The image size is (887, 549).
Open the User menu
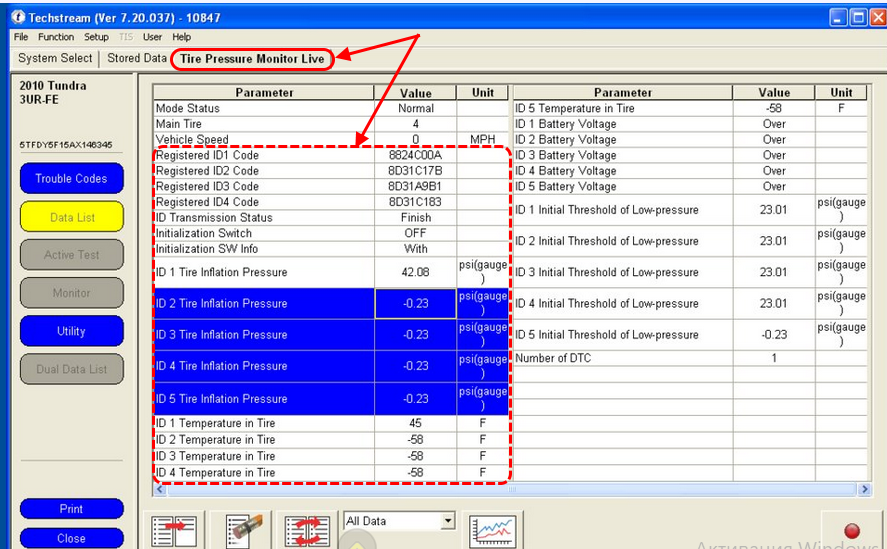click(x=152, y=37)
